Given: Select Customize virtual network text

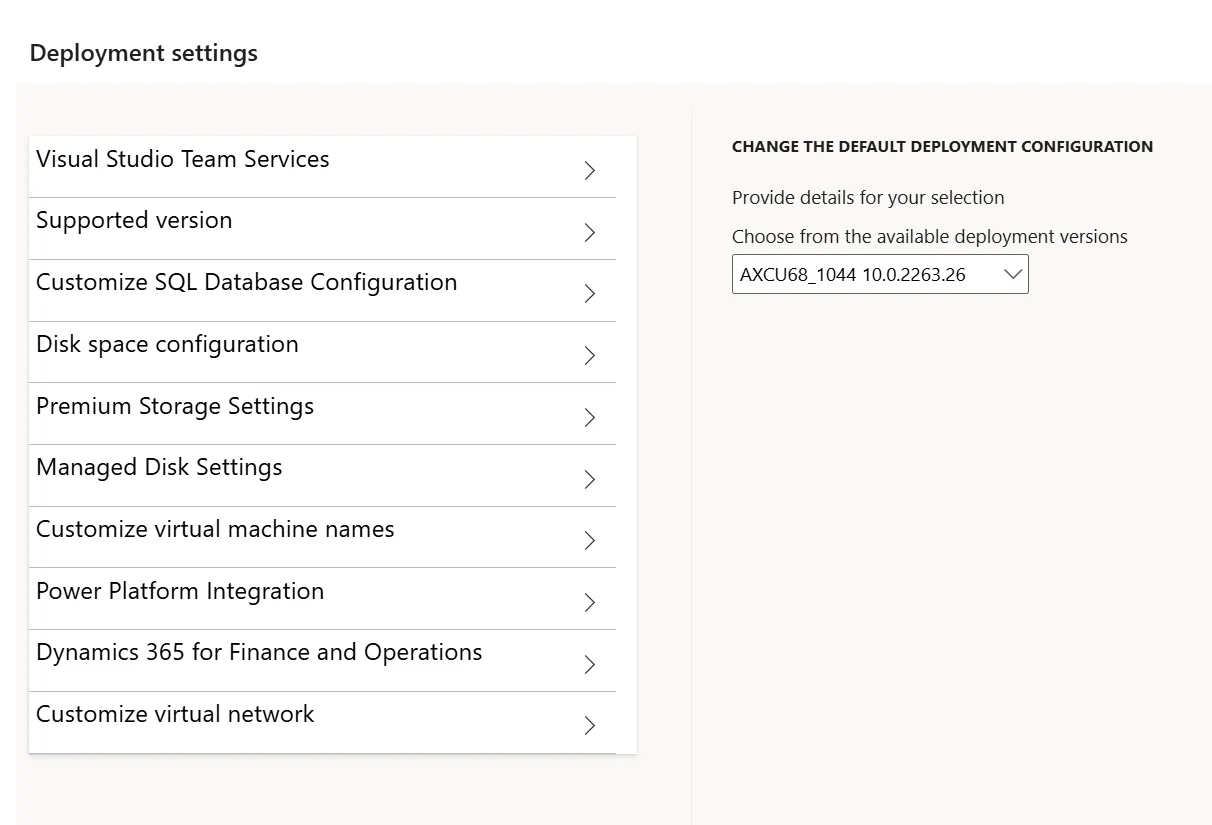Looking at the screenshot, I should pyautogui.click(x=175, y=714).
